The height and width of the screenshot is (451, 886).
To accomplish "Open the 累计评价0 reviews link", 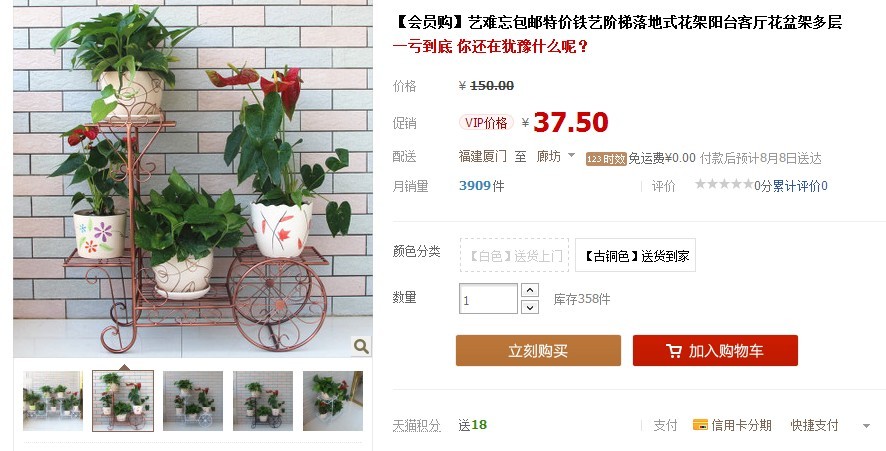I will pos(800,185).
